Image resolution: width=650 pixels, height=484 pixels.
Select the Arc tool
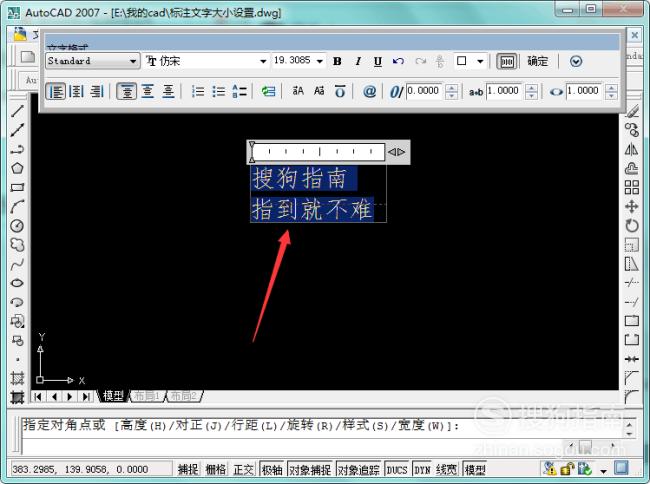point(17,206)
